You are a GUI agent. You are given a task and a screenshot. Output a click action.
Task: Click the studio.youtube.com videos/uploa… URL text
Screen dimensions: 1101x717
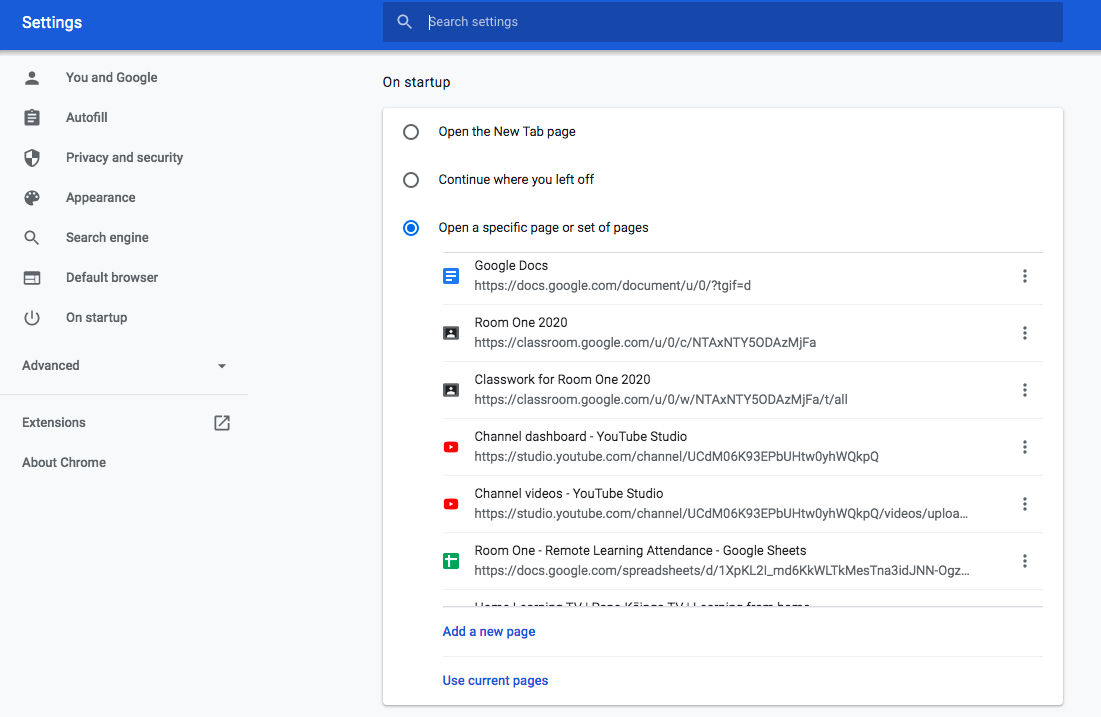click(x=721, y=513)
